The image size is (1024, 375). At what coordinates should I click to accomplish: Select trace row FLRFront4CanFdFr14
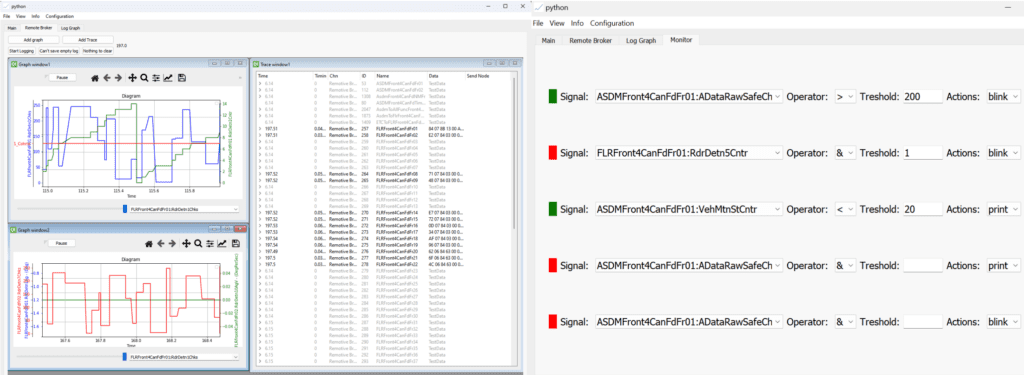pos(383,212)
